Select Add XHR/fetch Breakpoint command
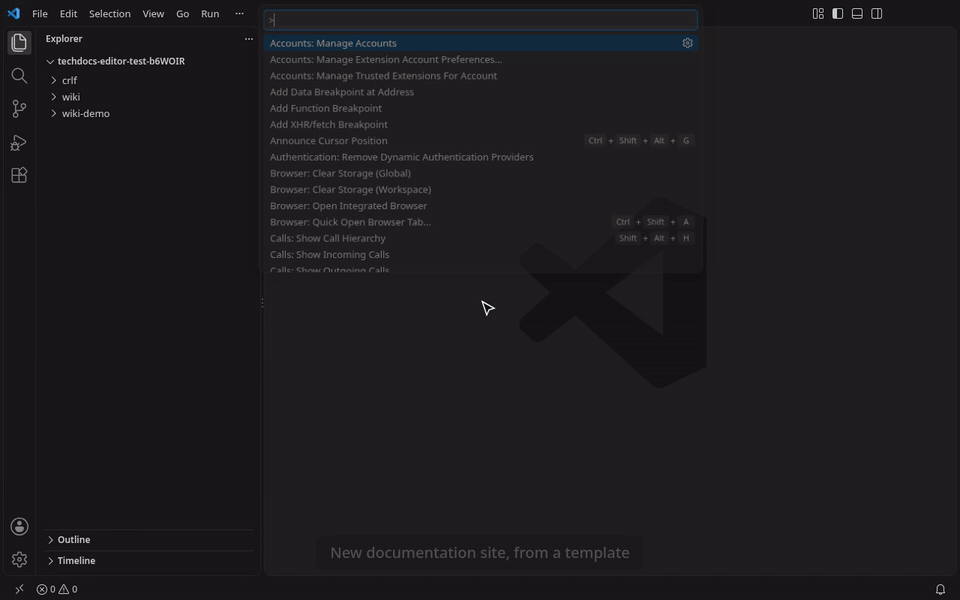 pyautogui.click(x=481, y=124)
